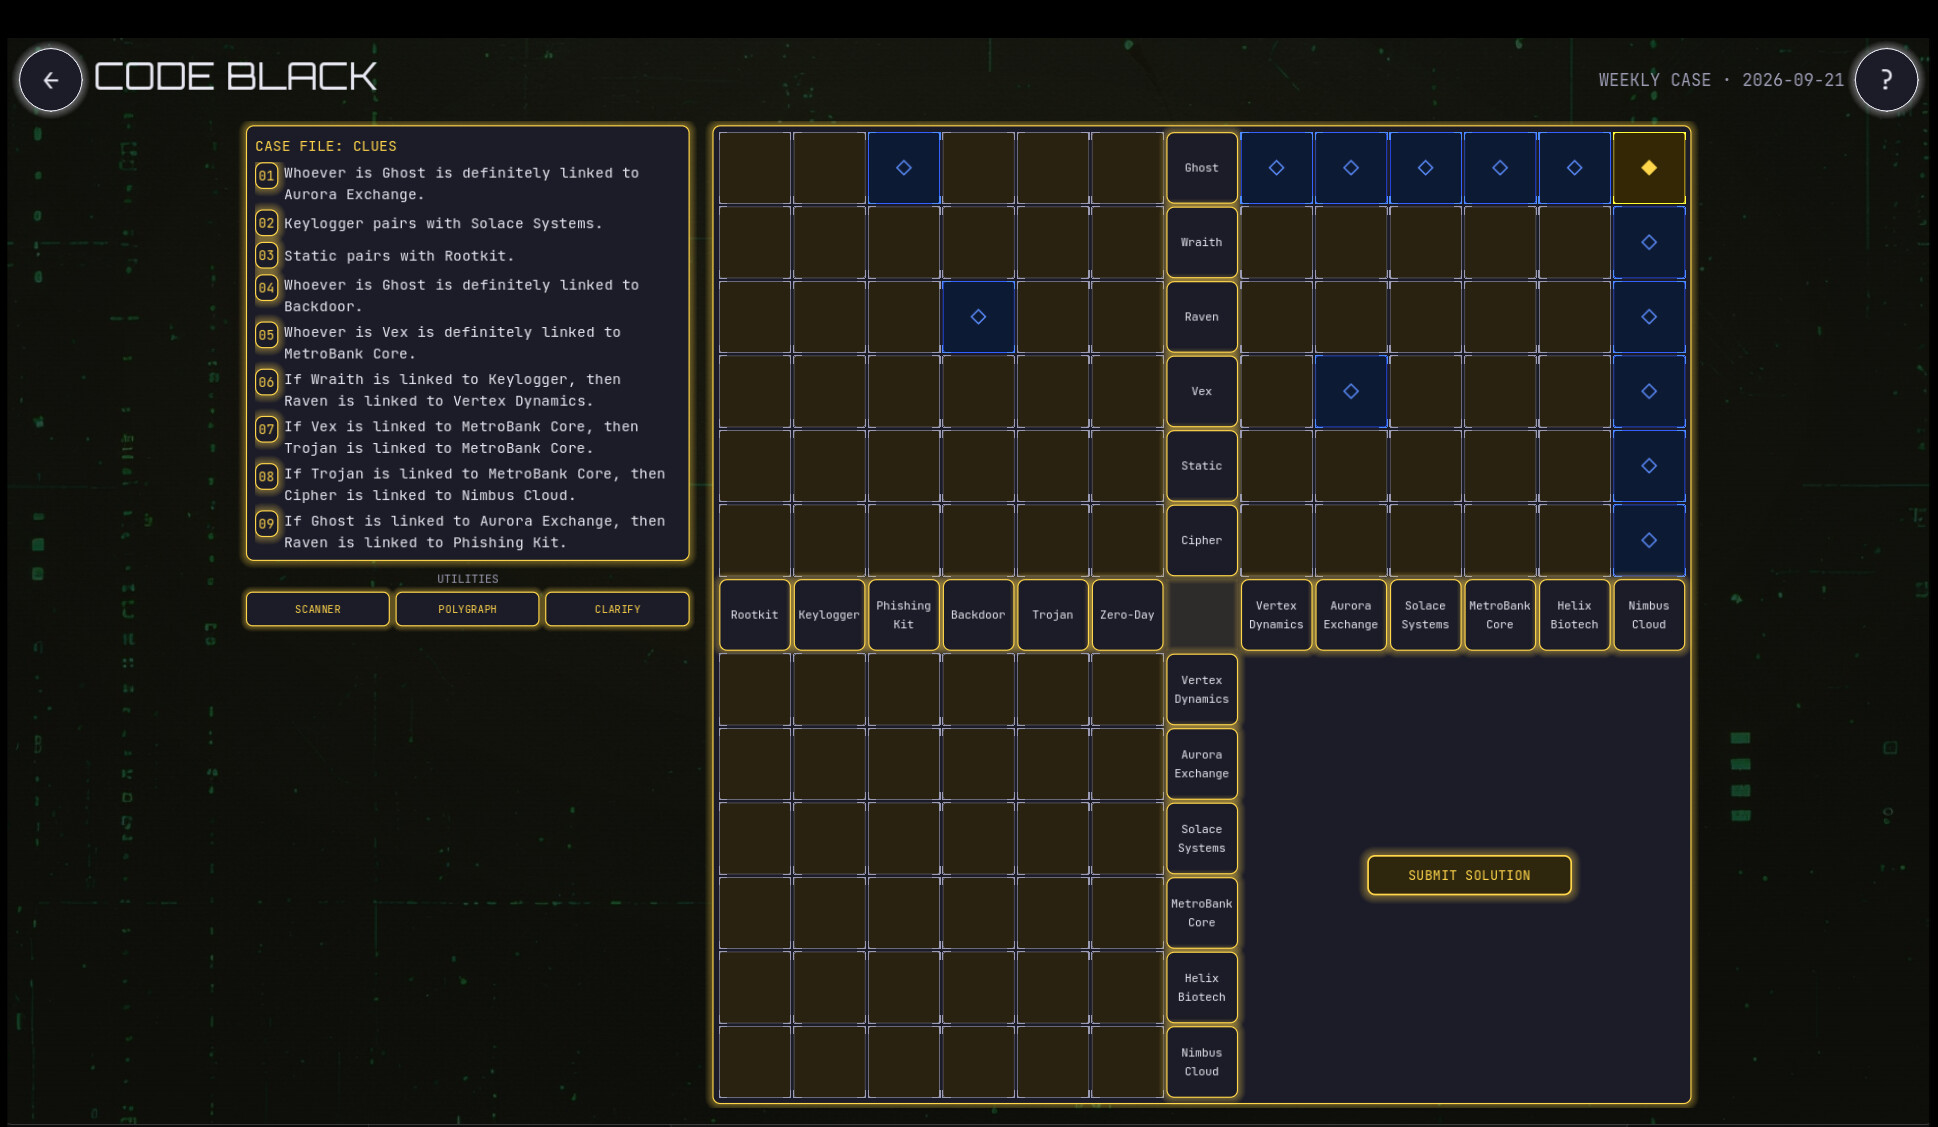Toggle the Ghost–Solace Systems diamond cell
1938x1127 pixels.
click(1425, 168)
